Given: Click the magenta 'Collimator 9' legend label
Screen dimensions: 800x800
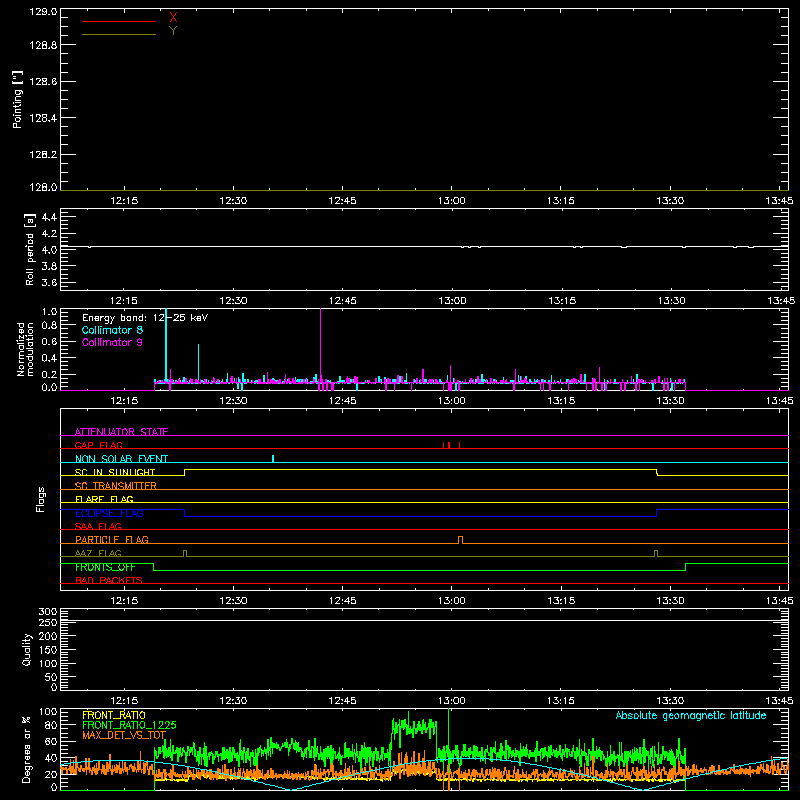Looking at the screenshot, I should pos(112,342).
